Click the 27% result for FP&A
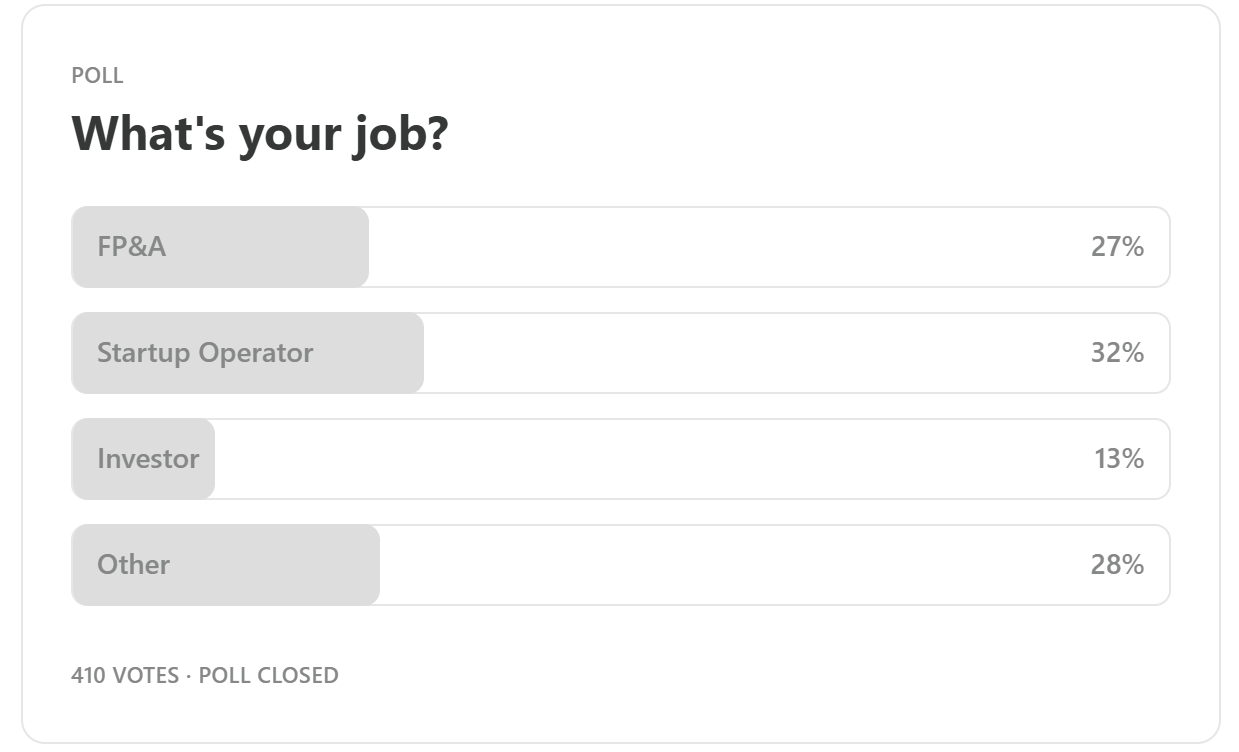 pos(1117,247)
